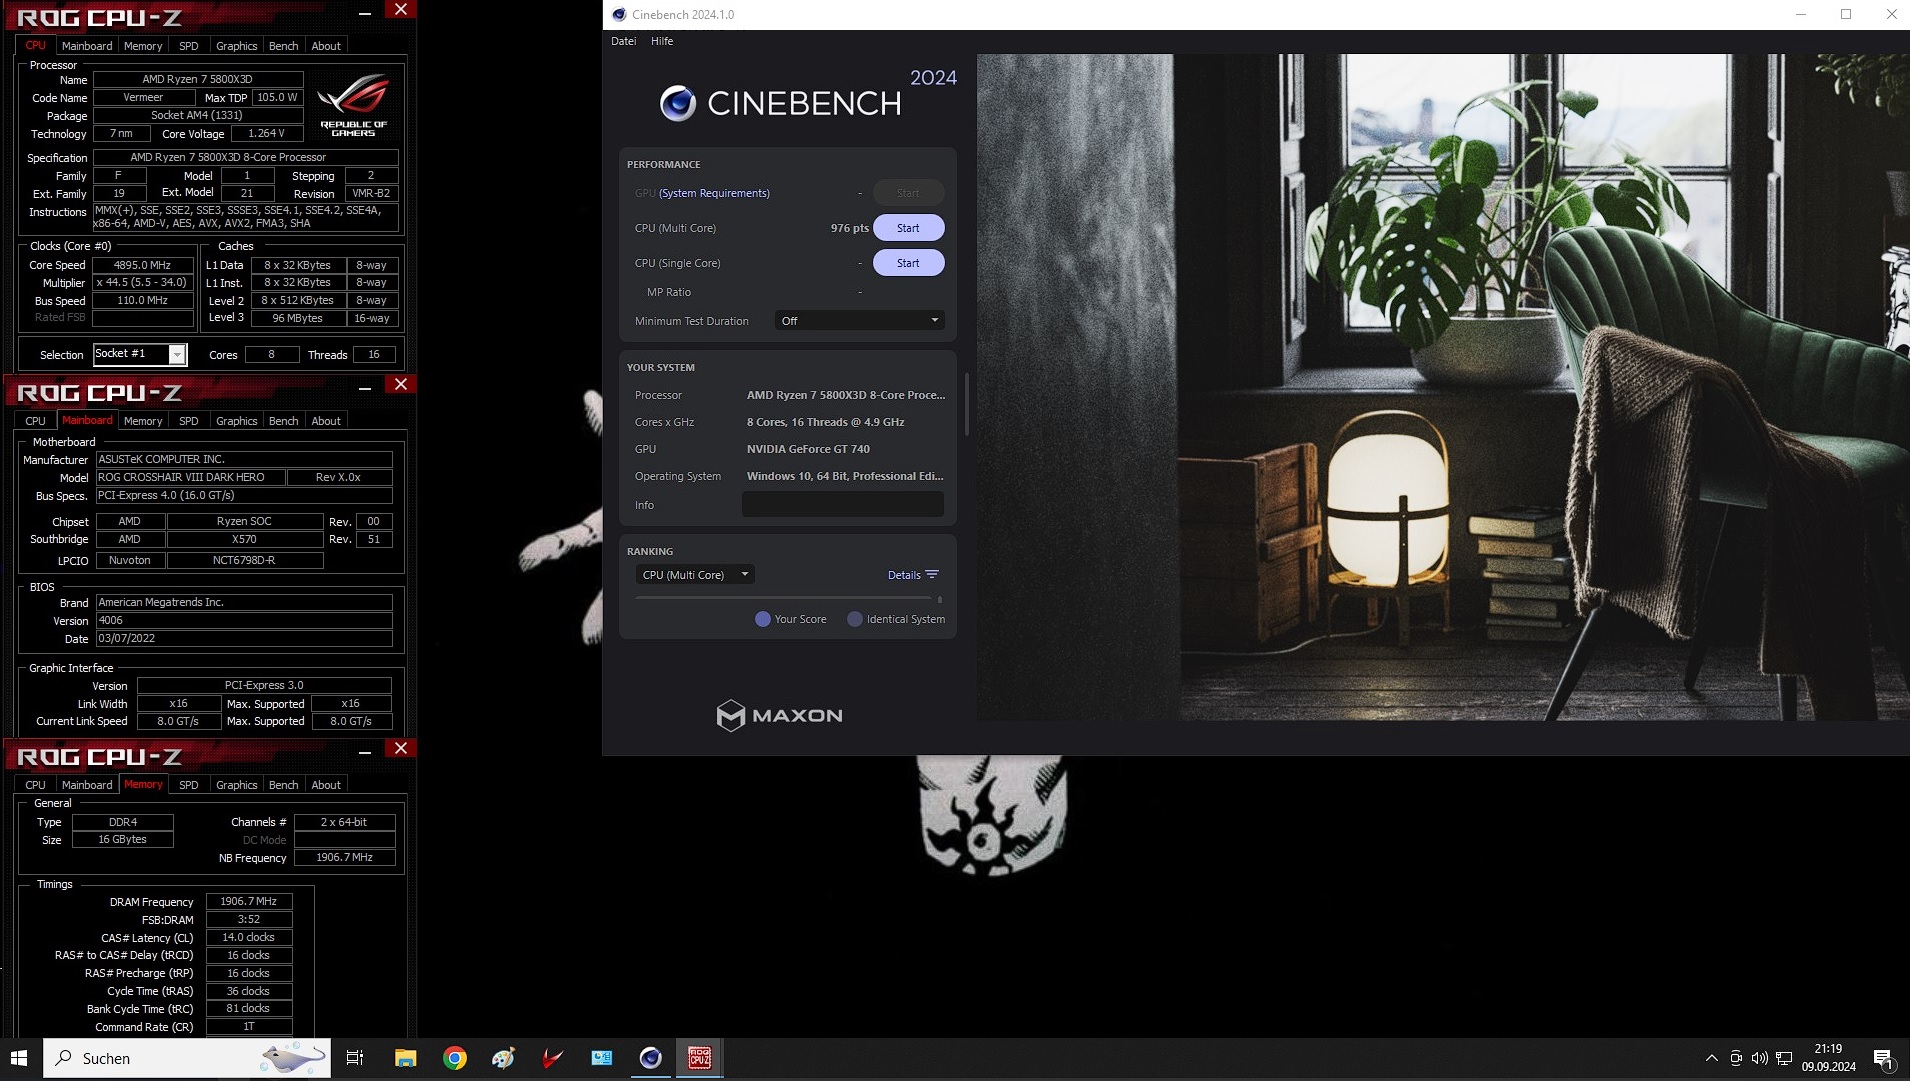Viewport: 1910px width, 1081px height.
Task: Minimize the top CPU-Z window
Action: point(365,12)
